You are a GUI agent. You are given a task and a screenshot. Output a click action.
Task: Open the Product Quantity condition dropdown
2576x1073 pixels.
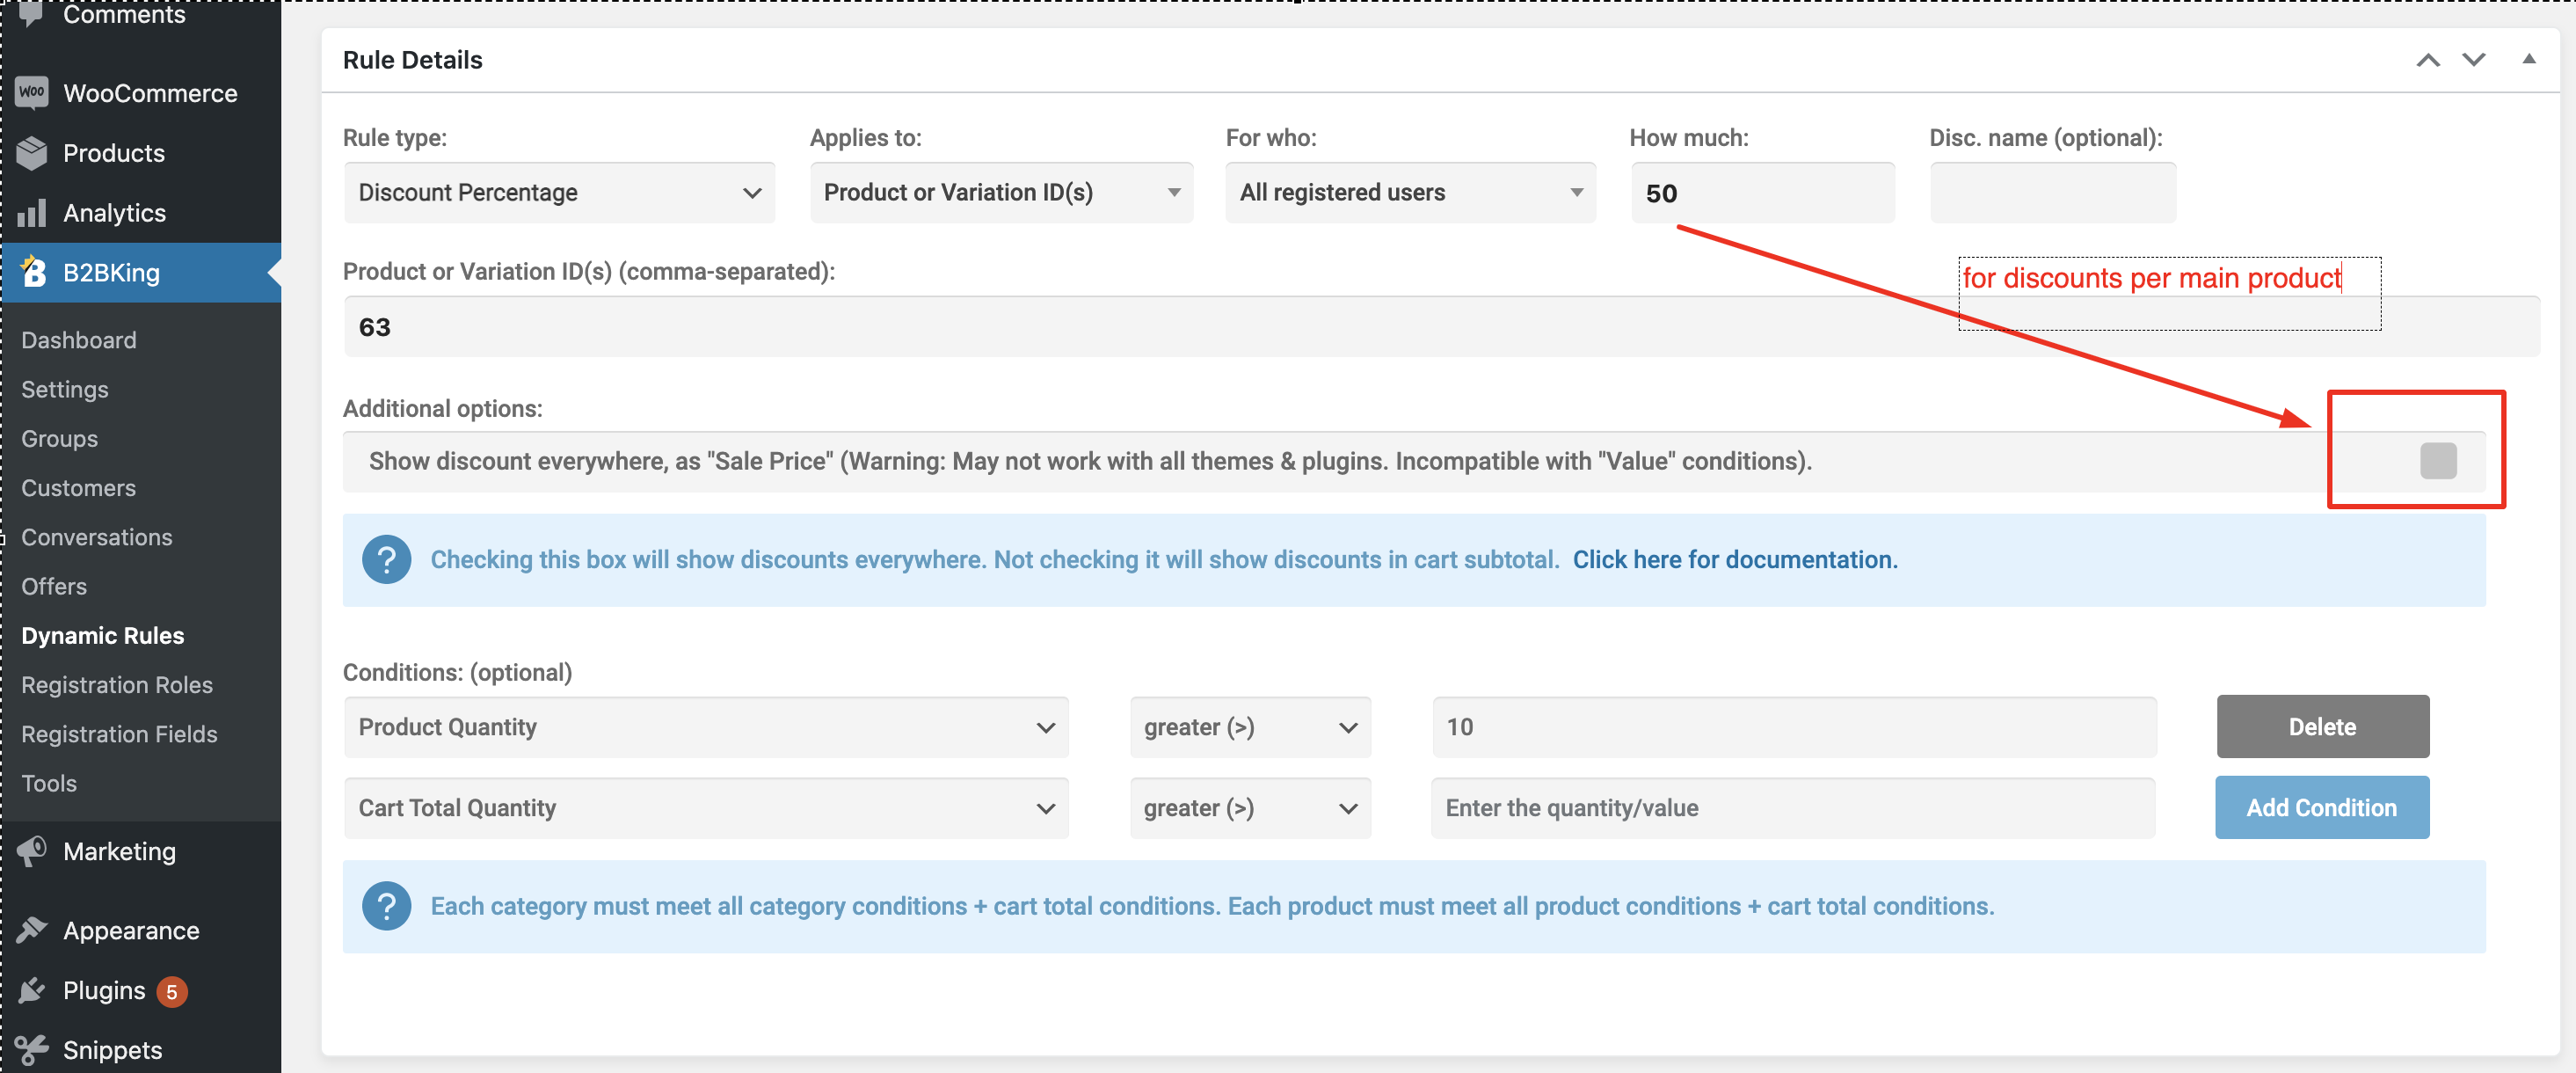coord(706,727)
